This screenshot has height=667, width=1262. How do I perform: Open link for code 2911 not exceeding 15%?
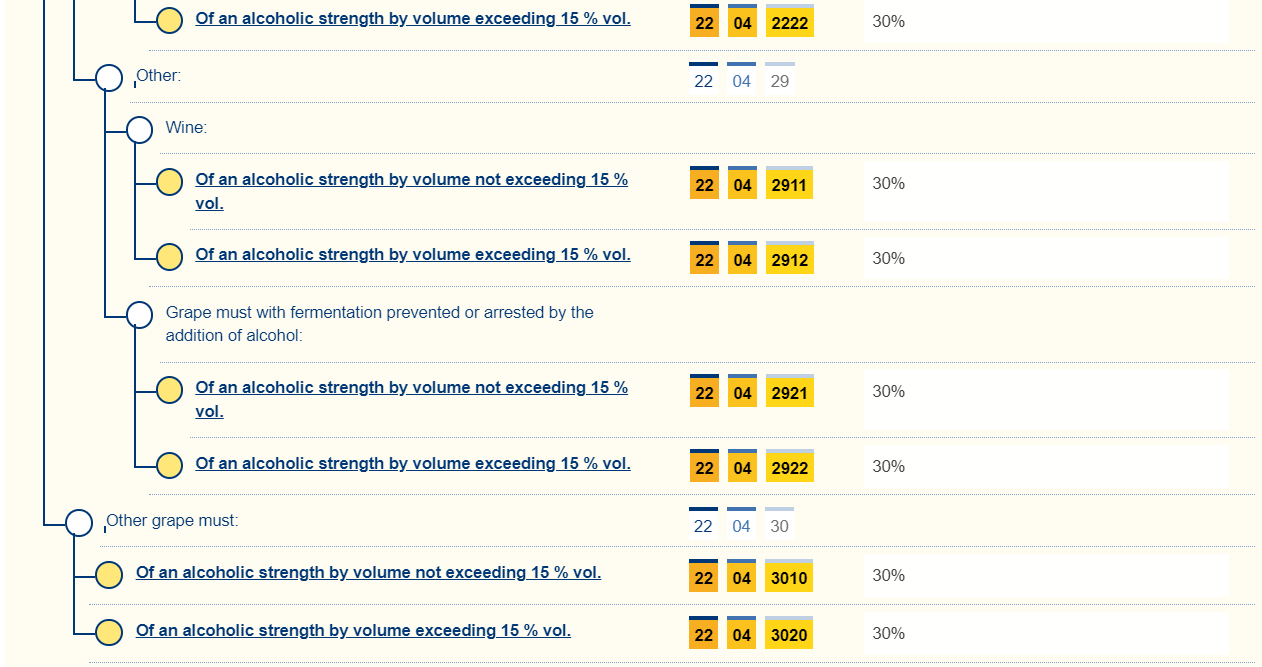pyautogui.click(x=411, y=180)
